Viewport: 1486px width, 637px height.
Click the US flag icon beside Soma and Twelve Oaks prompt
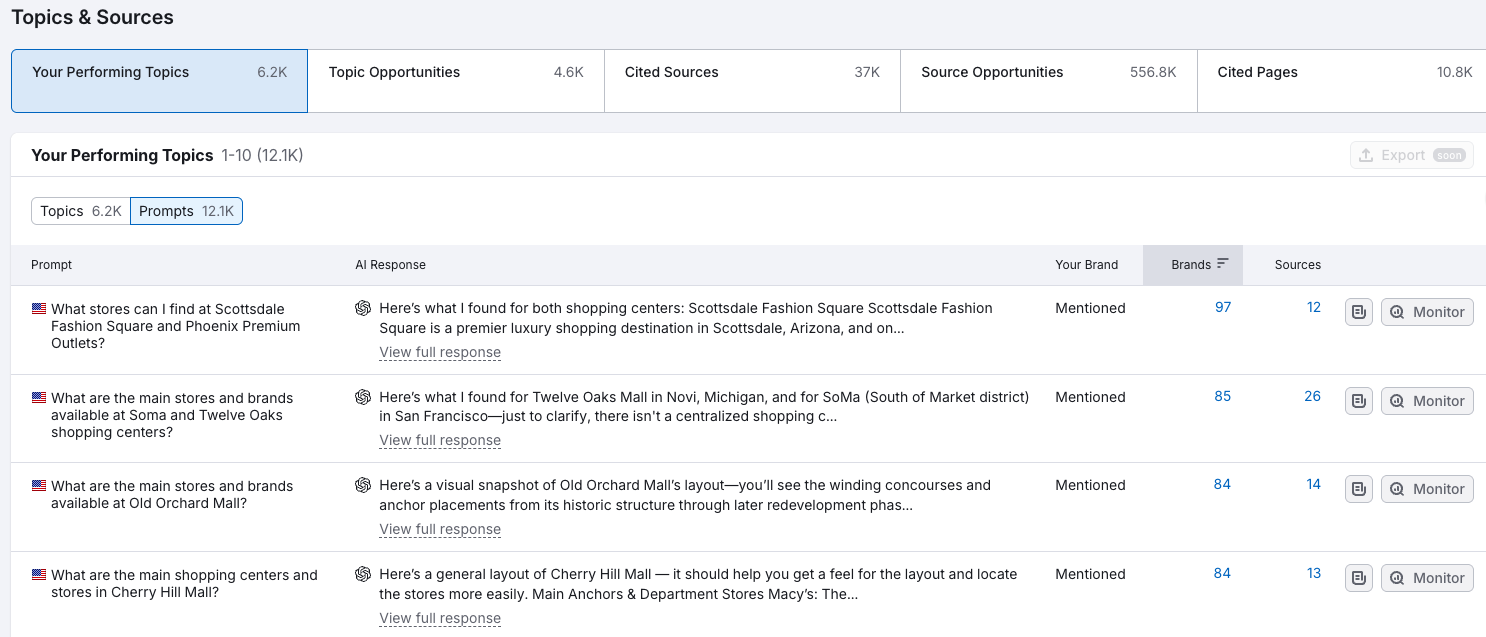click(39, 398)
